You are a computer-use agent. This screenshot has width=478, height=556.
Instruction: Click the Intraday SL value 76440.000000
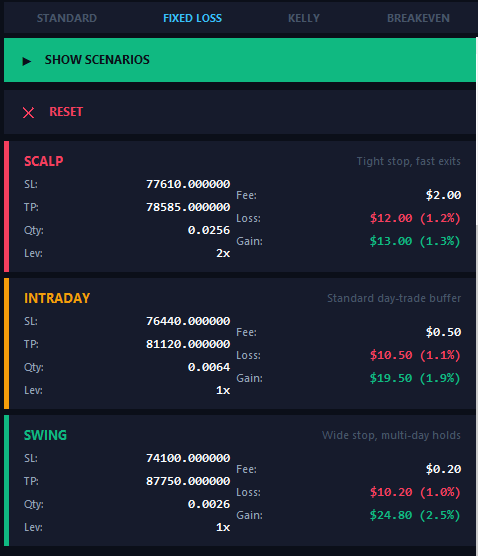click(188, 321)
